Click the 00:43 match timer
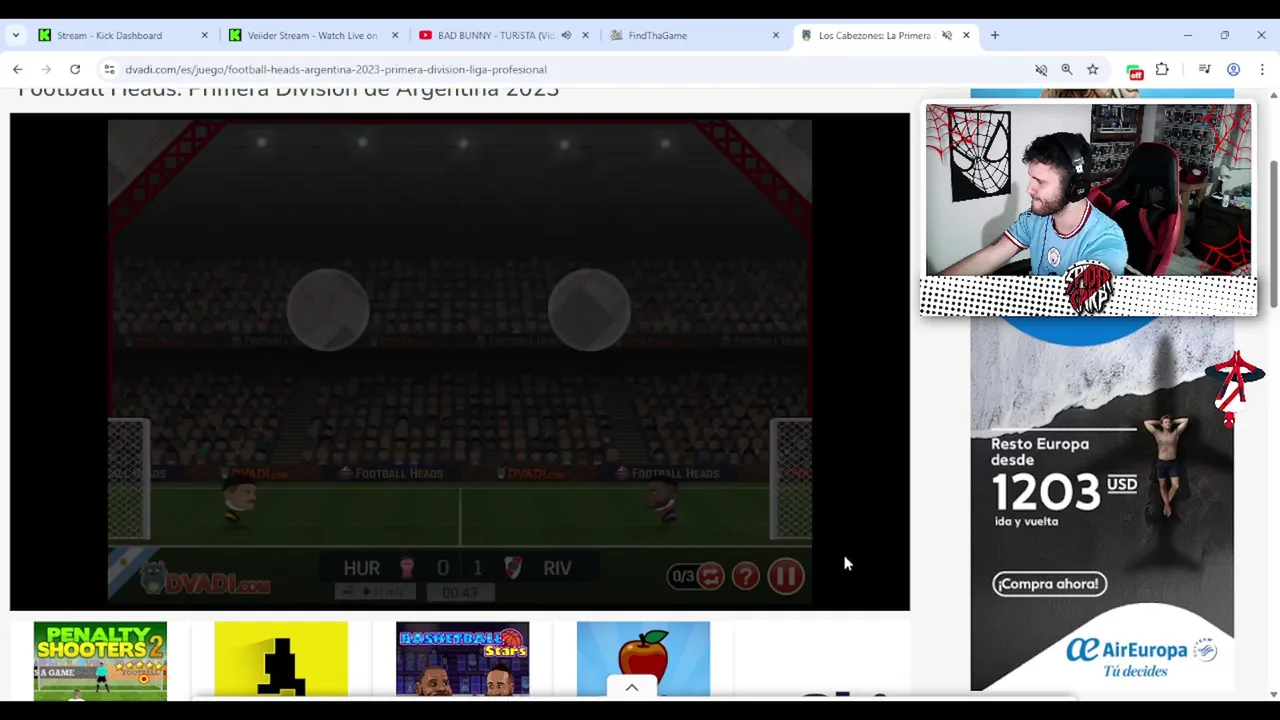1280x720 pixels. click(459, 593)
